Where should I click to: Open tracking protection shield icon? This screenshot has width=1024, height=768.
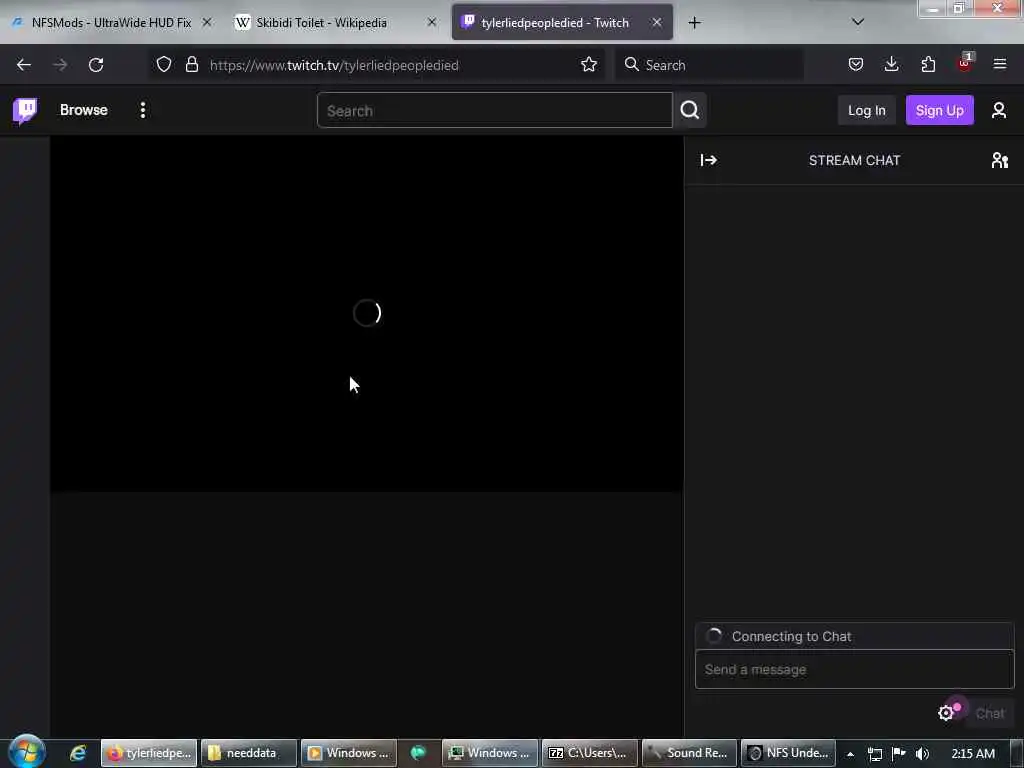pos(164,65)
